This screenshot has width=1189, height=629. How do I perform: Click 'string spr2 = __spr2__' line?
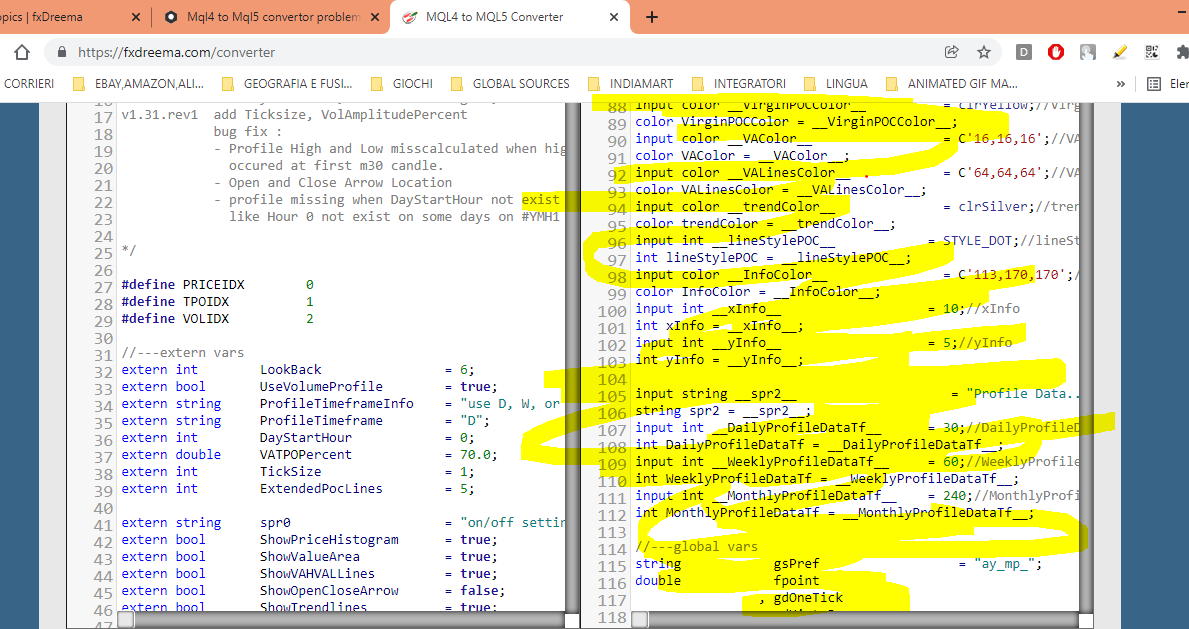coord(723,410)
